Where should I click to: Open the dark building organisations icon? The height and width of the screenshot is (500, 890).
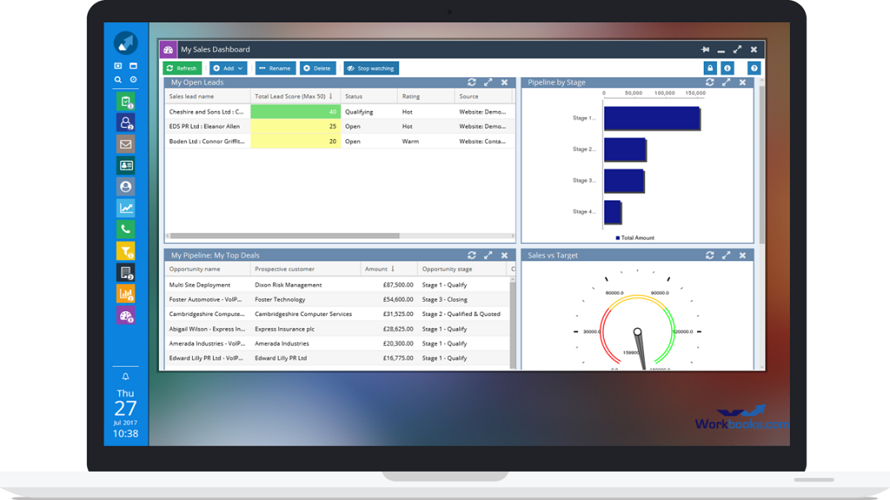pos(125,272)
